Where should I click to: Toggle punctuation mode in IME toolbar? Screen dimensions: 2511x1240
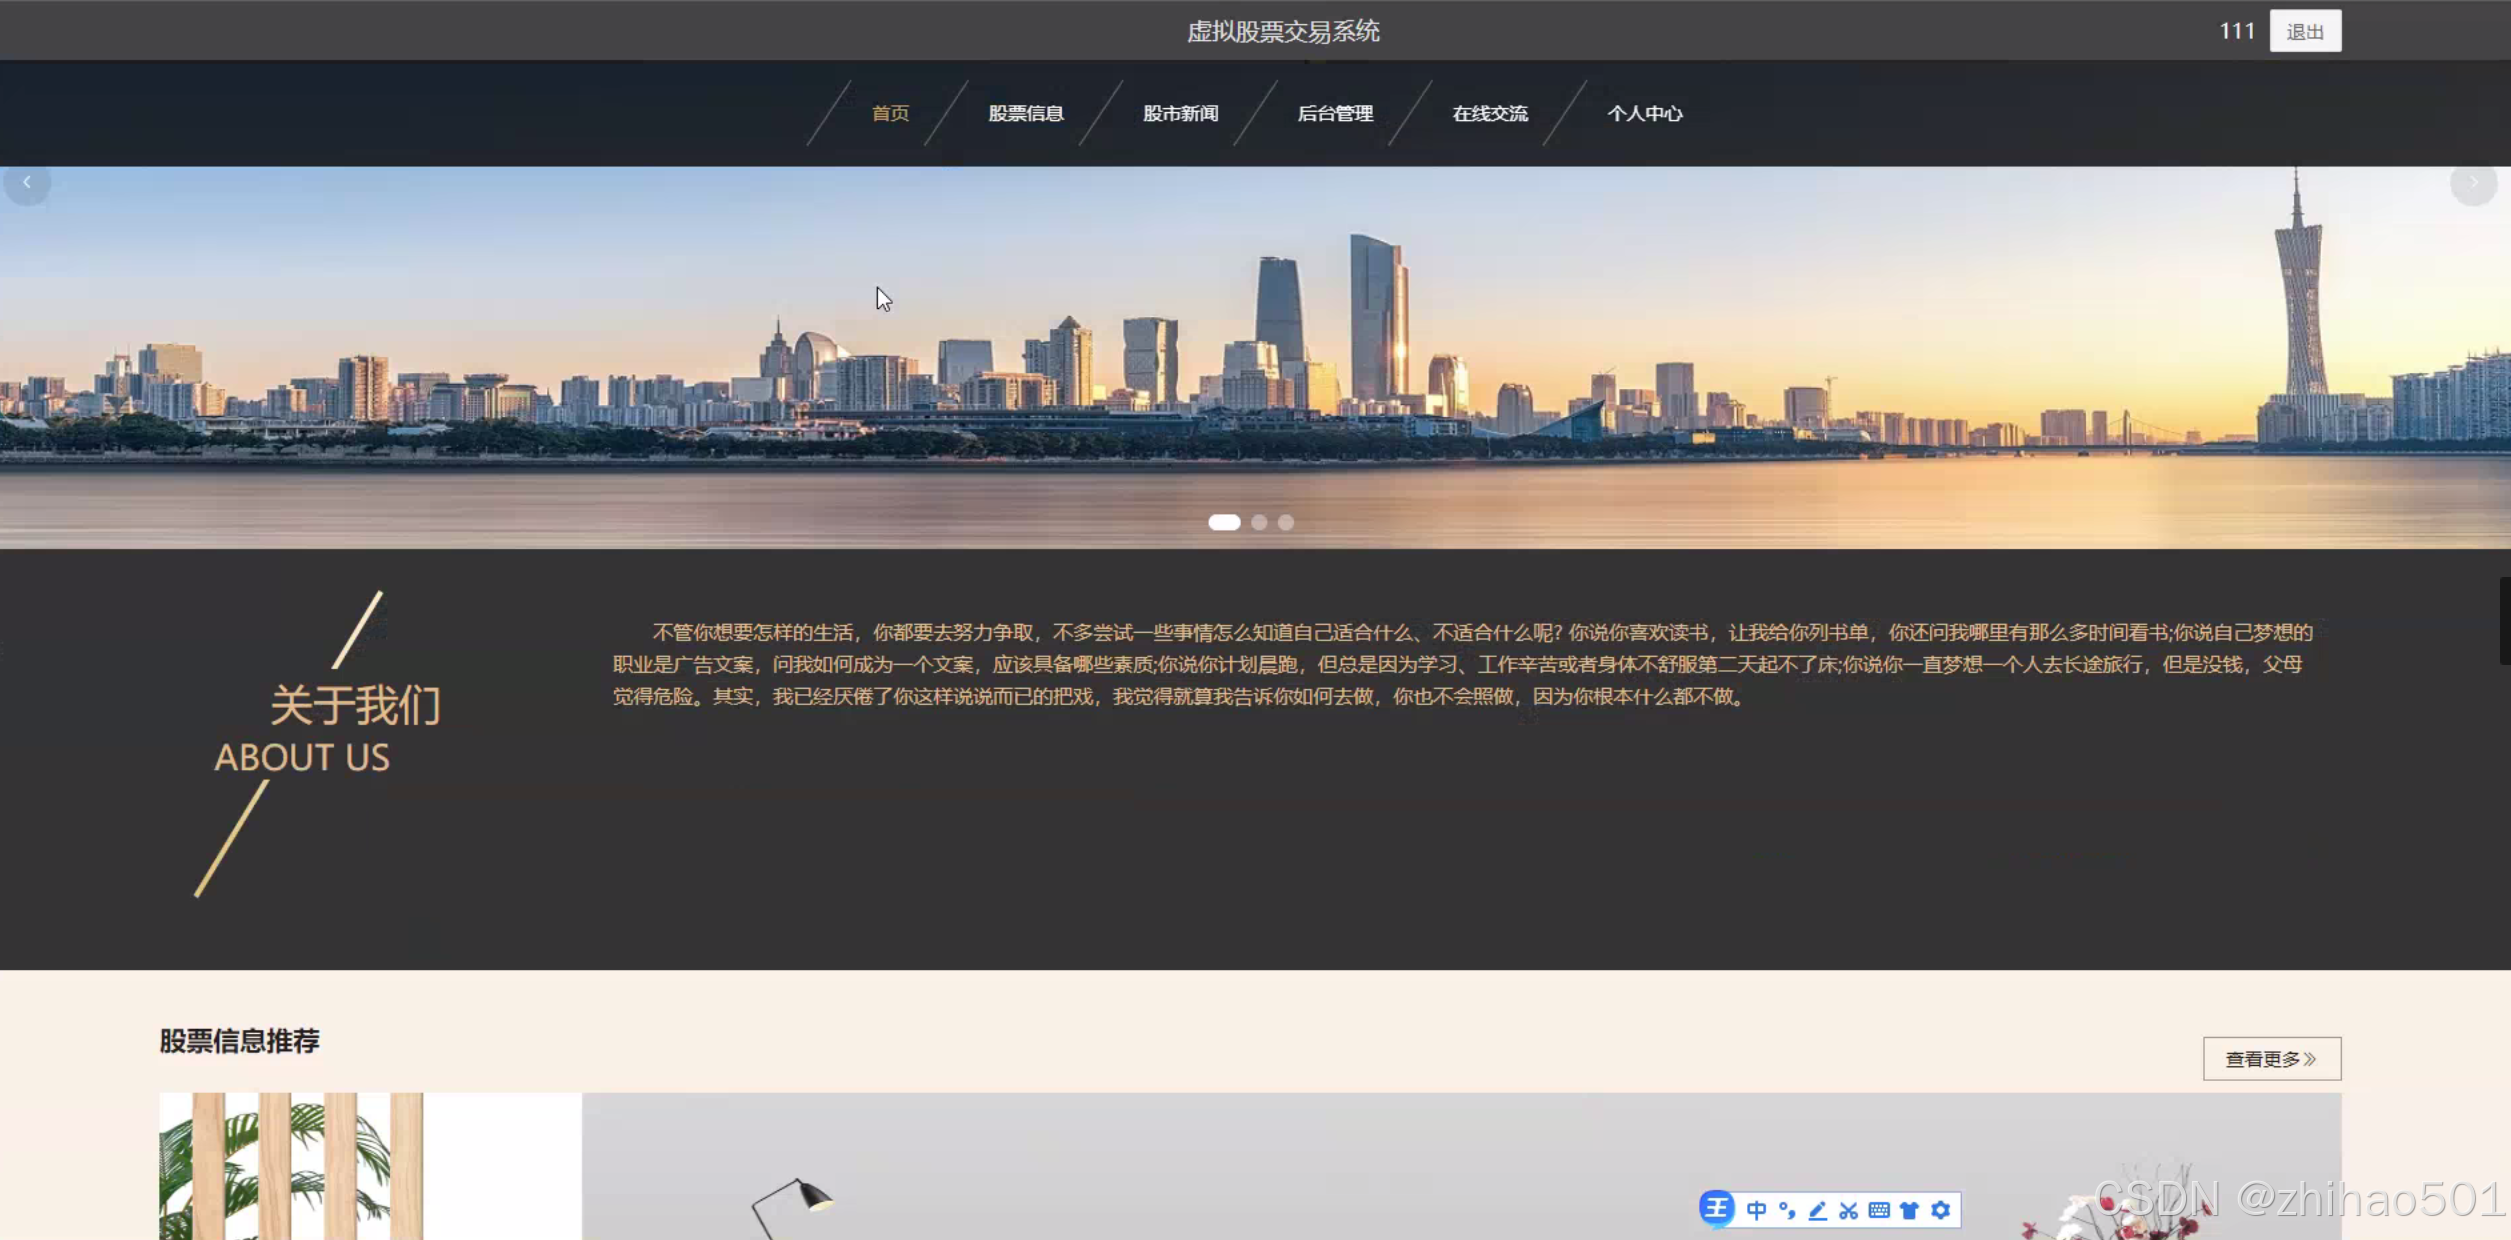(1787, 1211)
